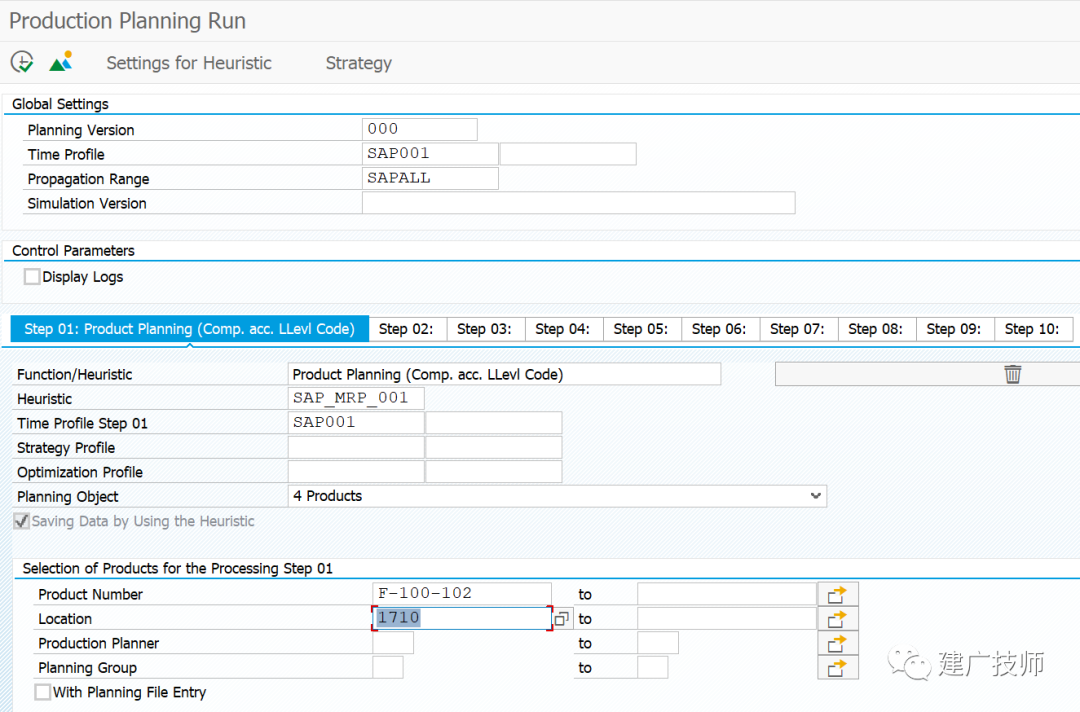Click the Propagation Range SAPALL field
Viewport: 1080px width, 712px height.
click(x=430, y=178)
